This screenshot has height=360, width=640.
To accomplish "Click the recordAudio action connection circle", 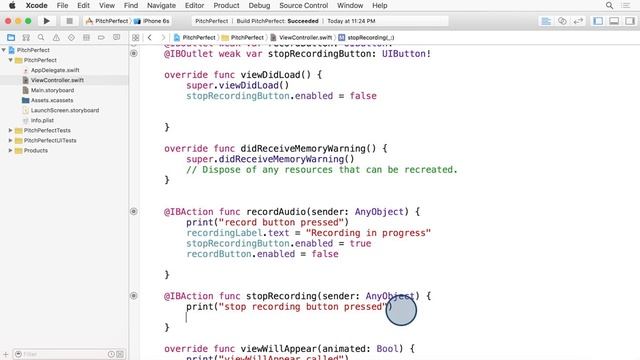I will click(x=134, y=211).
